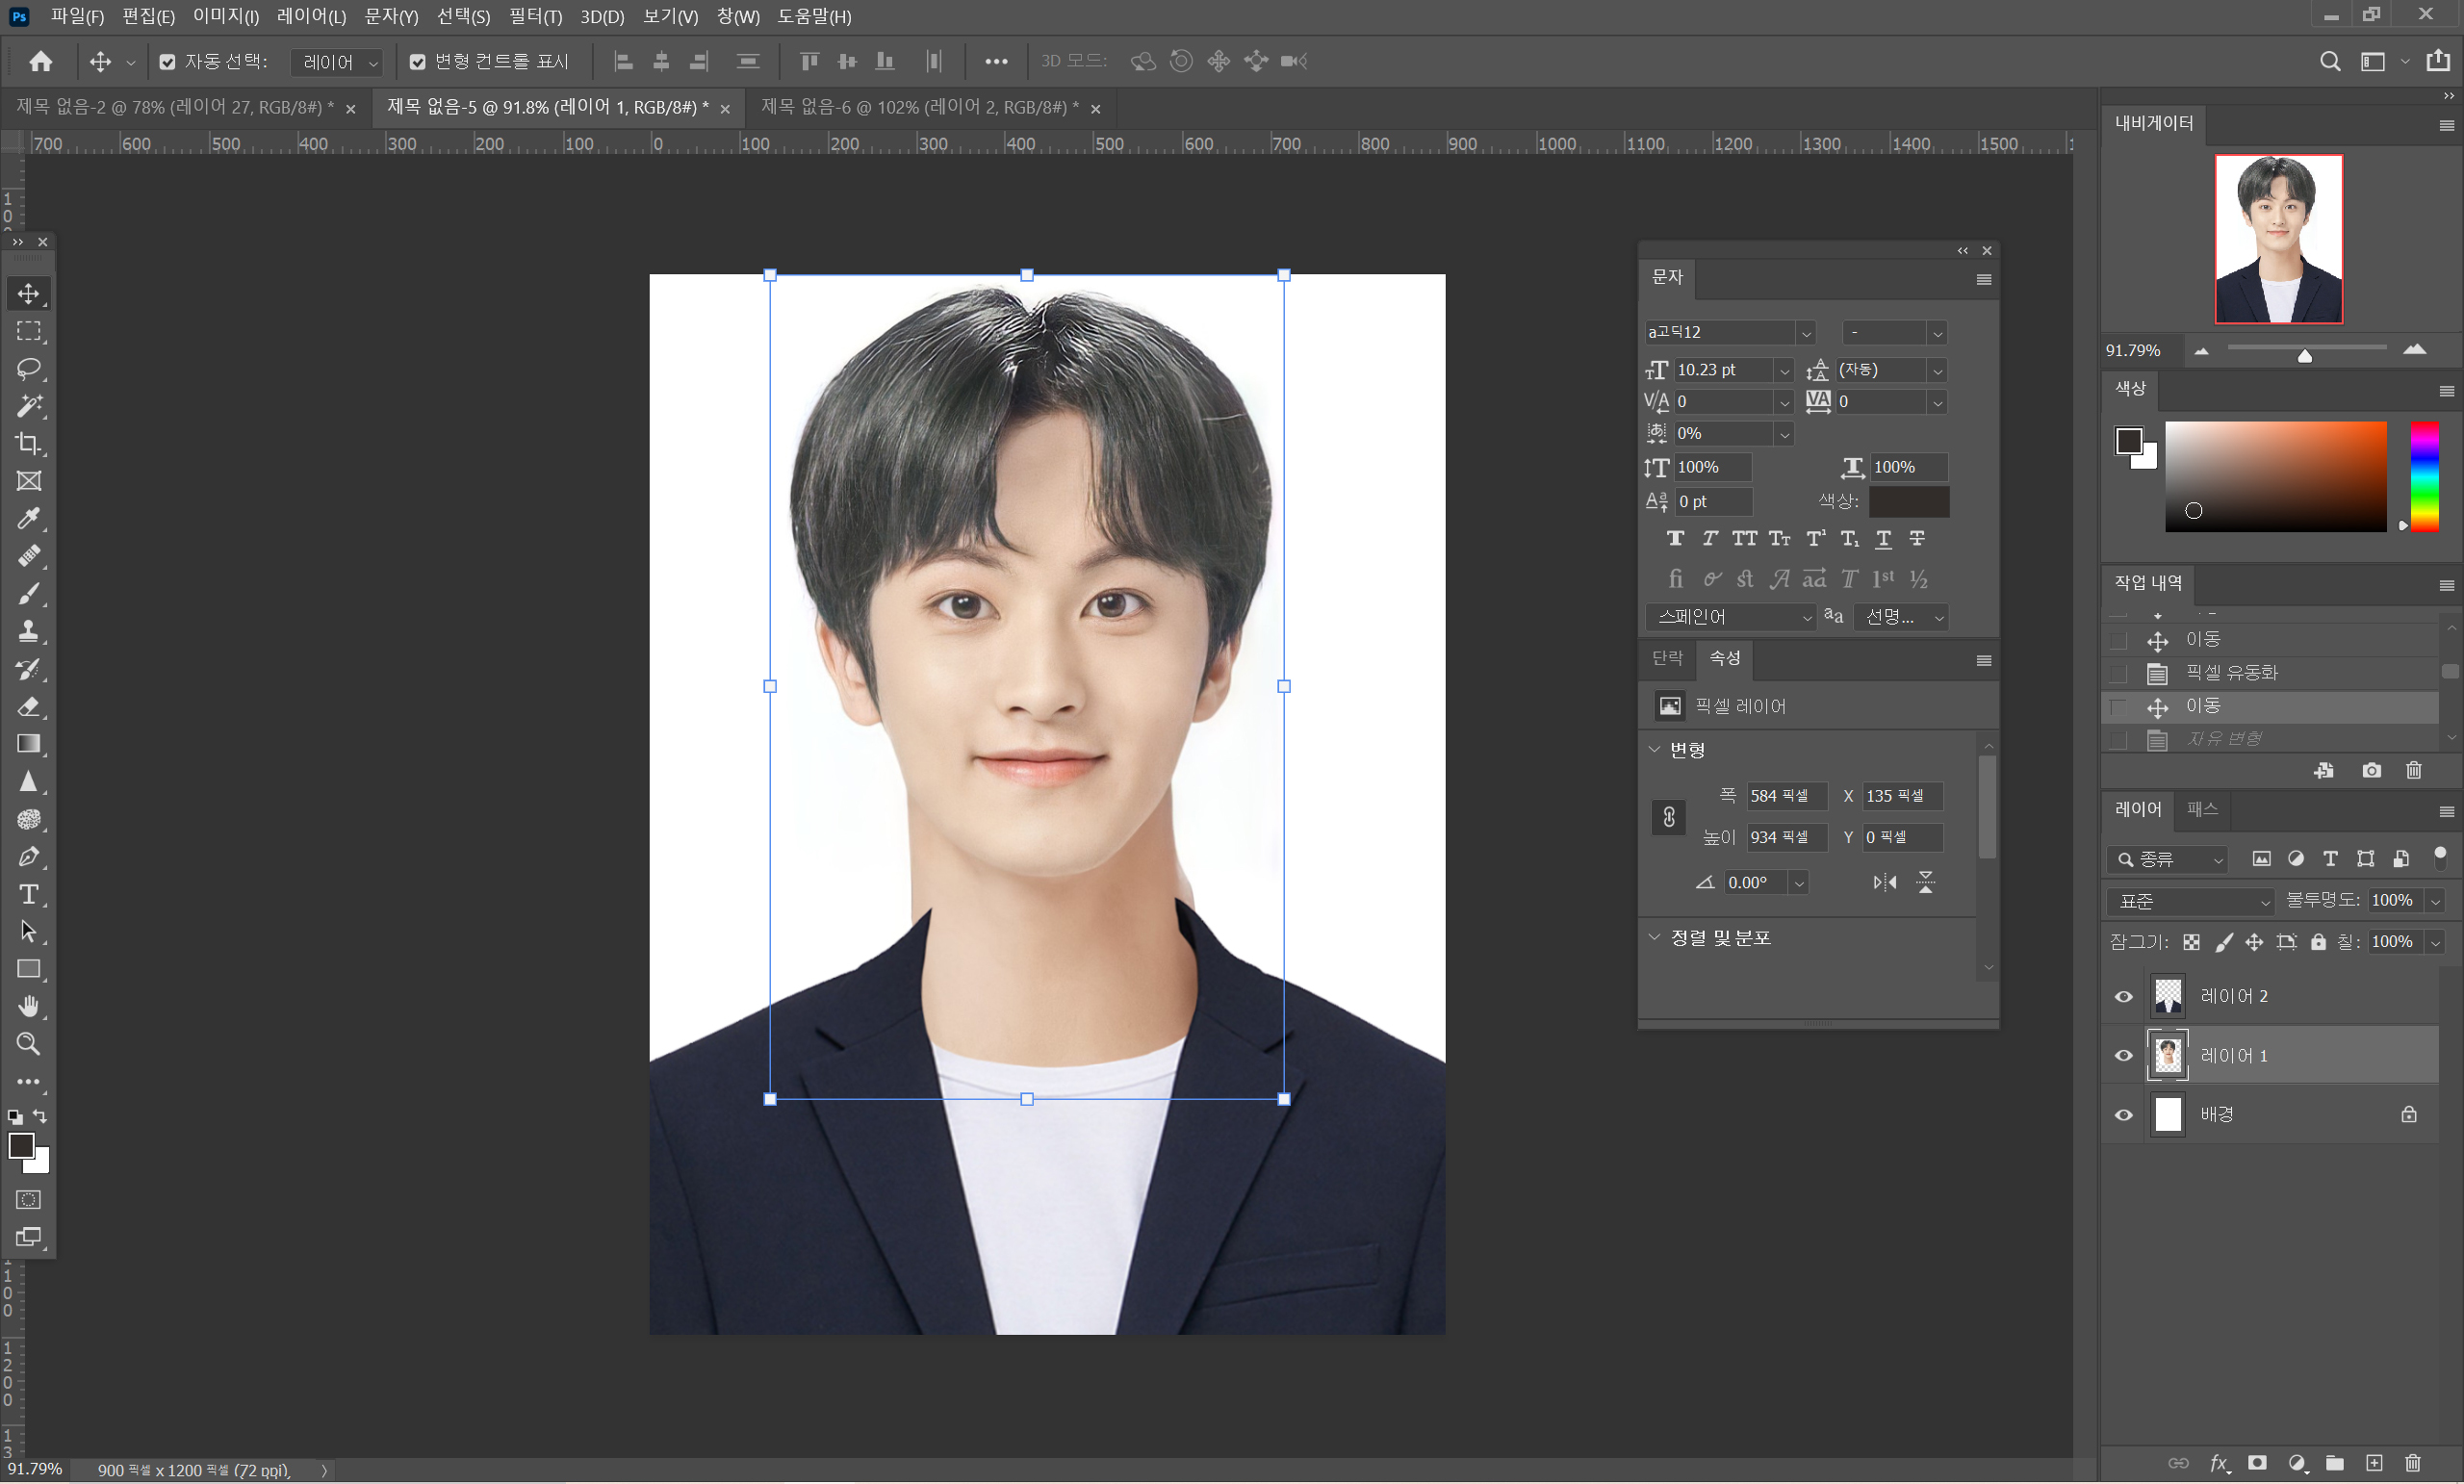Switch to the 패스 panel tab
The image size is (2464, 1484).
click(x=2201, y=809)
